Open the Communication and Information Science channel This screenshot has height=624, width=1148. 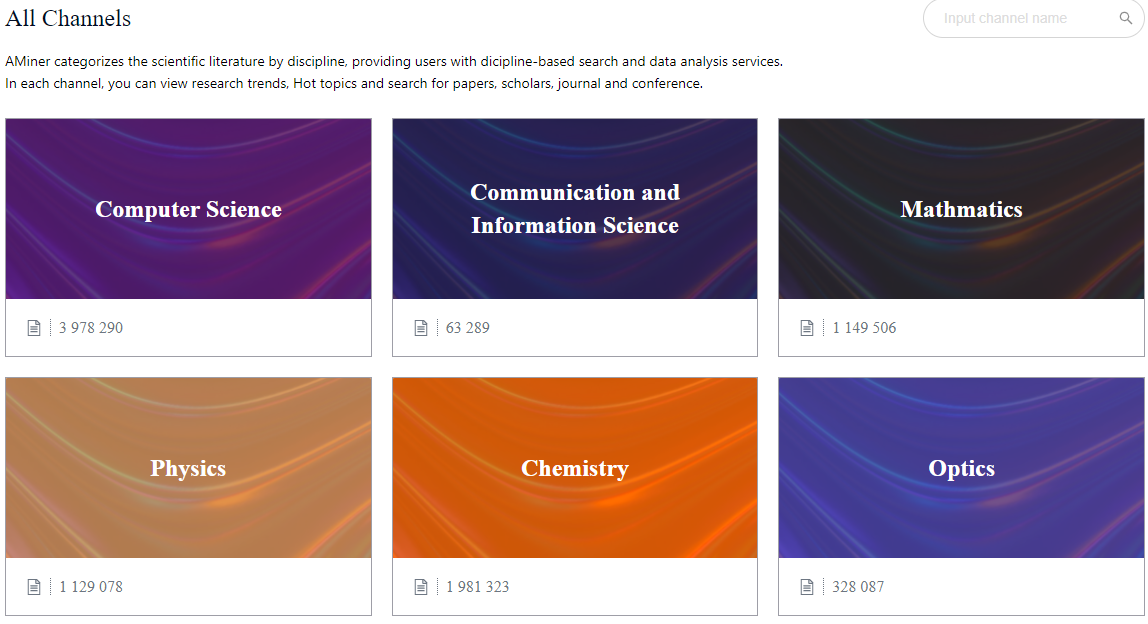(x=575, y=209)
